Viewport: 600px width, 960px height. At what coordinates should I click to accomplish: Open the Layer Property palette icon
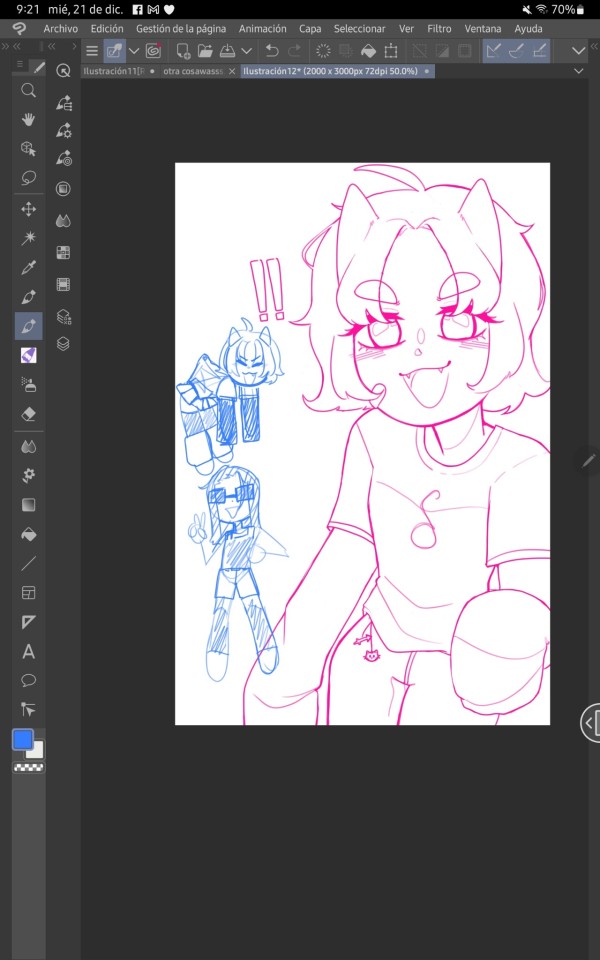click(64, 317)
